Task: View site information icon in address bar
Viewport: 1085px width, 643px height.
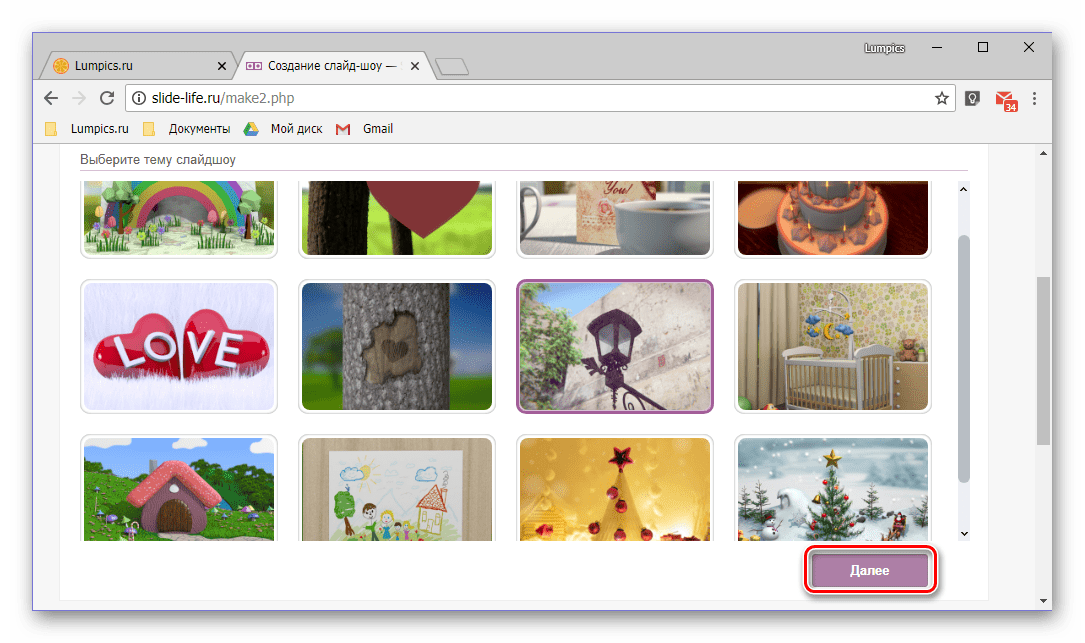Action: point(139,98)
